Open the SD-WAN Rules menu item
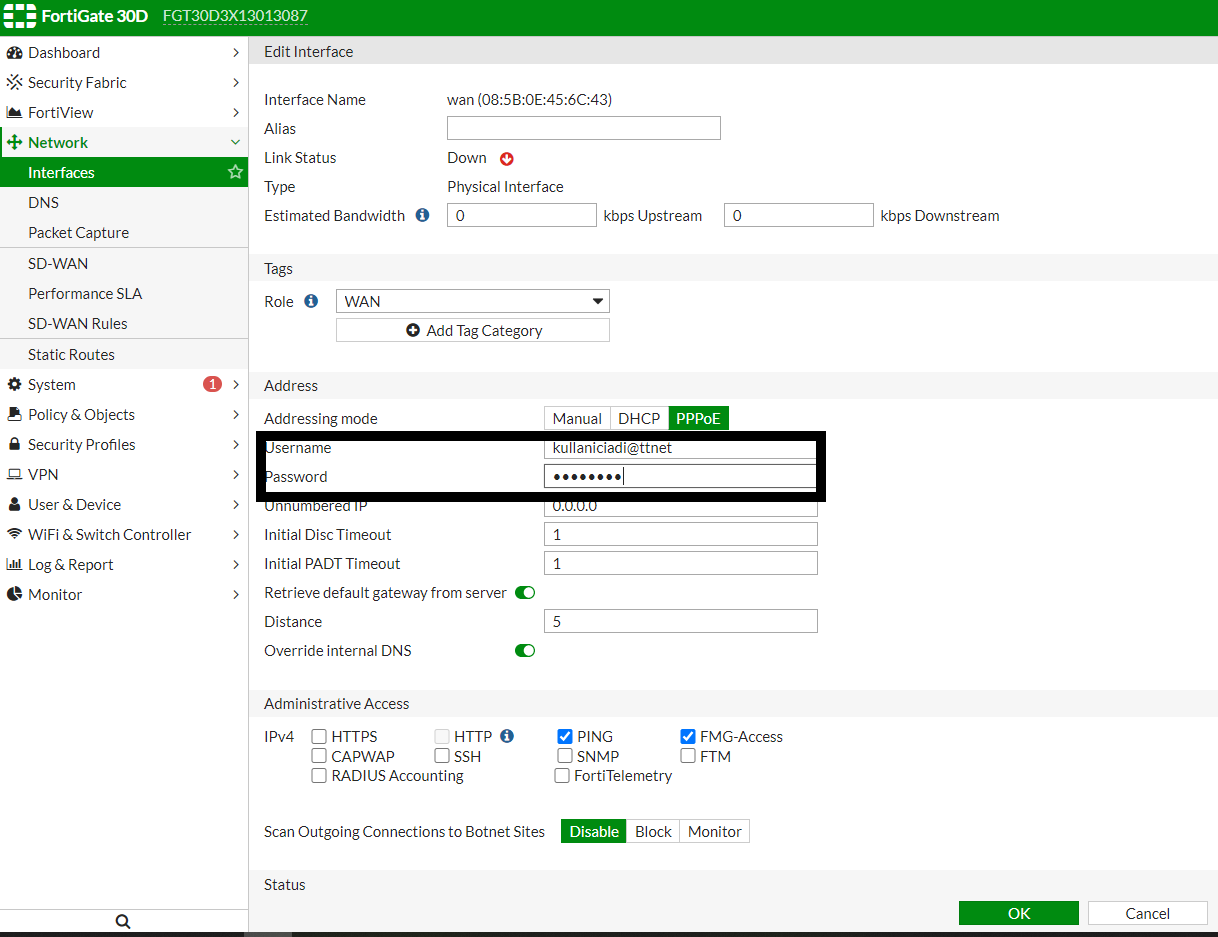Viewport: 1218px width, 937px height. pos(124,324)
